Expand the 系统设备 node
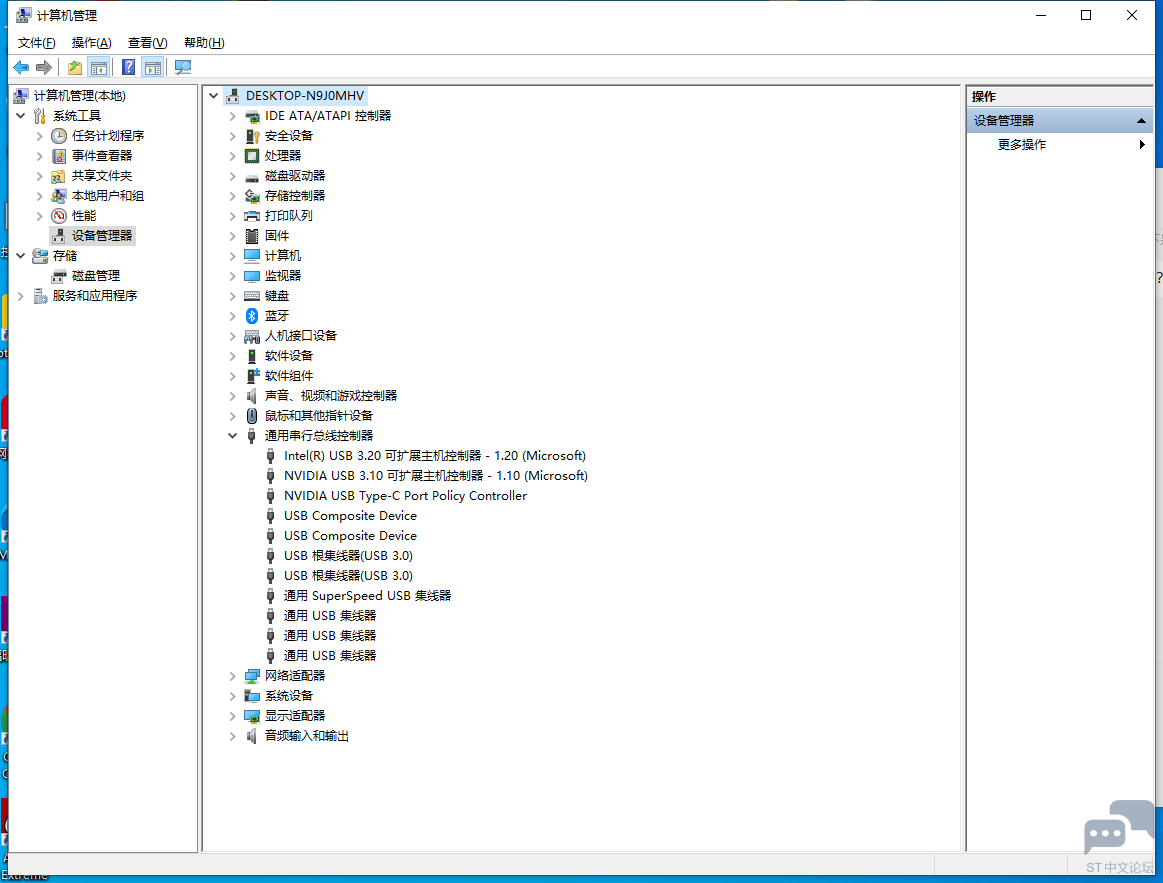Viewport: 1163px width, 883px height. click(x=232, y=696)
